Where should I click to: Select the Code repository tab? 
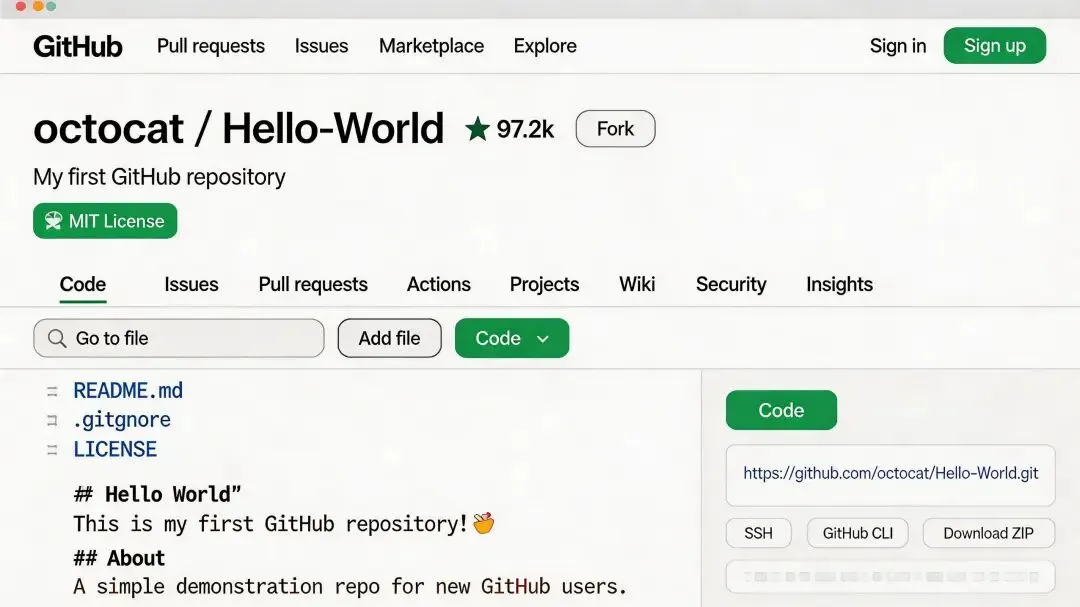click(83, 285)
